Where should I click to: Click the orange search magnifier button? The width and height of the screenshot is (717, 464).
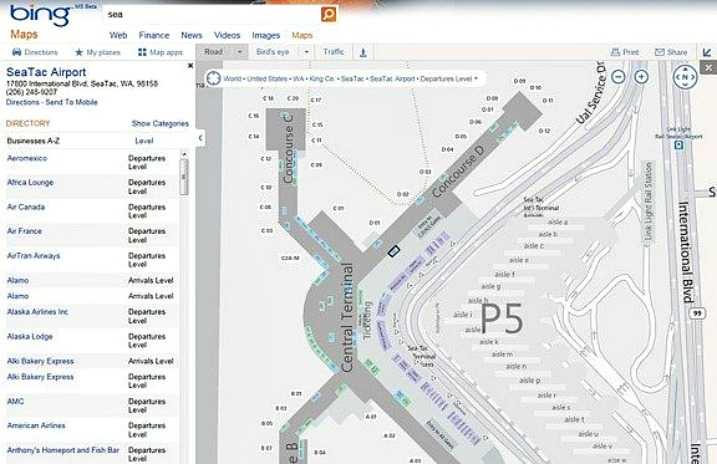coord(328,15)
